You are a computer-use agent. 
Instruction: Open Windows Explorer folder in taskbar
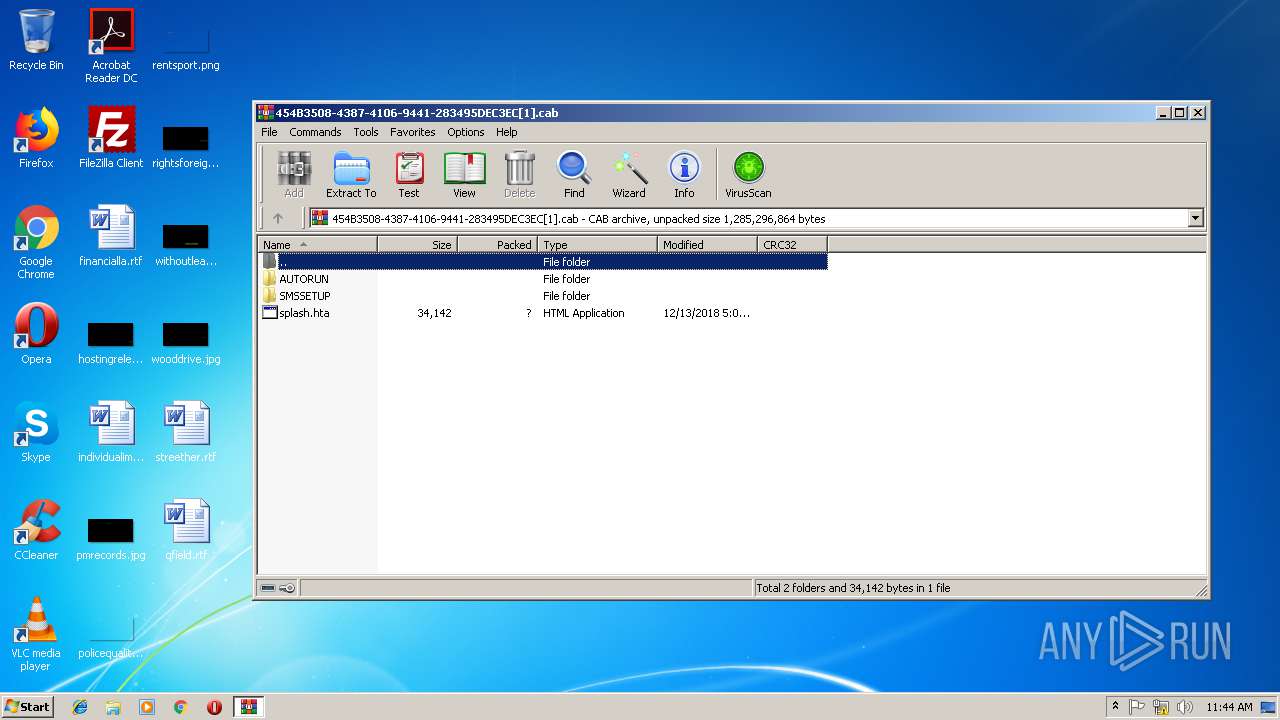(x=113, y=707)
